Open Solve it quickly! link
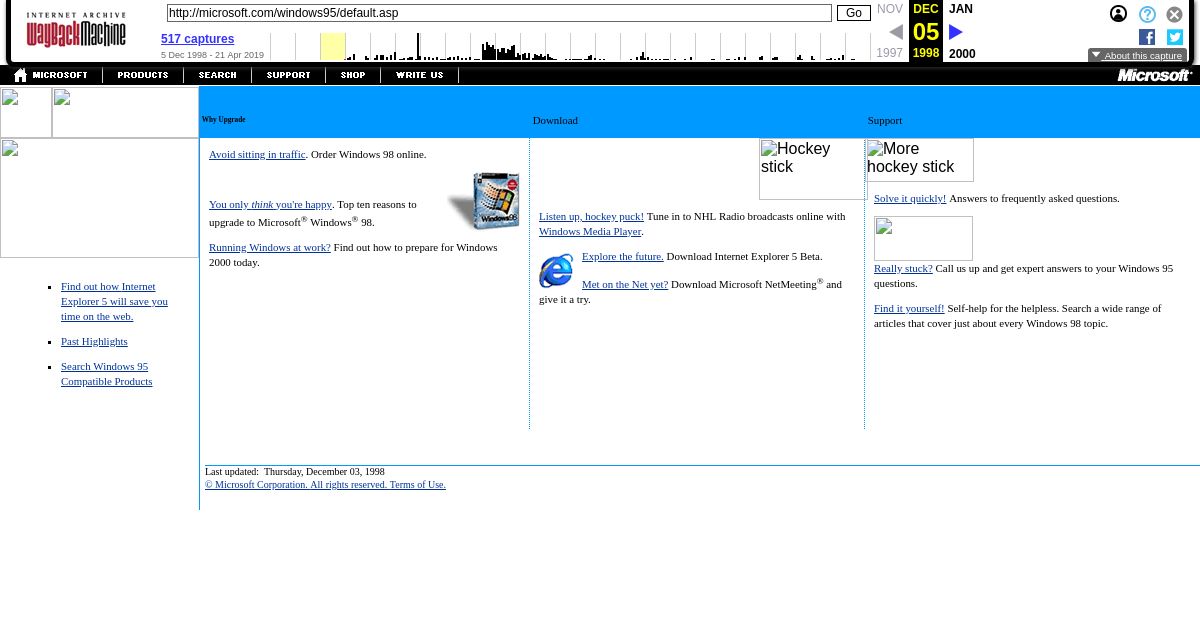Image resolution: width=1200 pixels, height=630 pixels. click(910, 198)
